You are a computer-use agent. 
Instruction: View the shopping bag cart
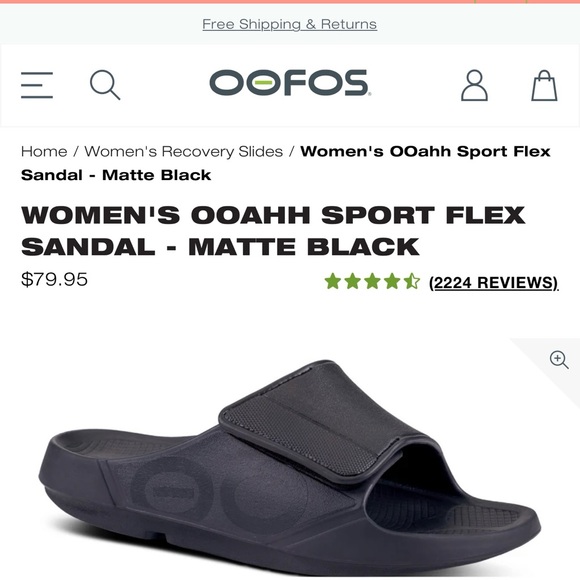coord(544,85)
